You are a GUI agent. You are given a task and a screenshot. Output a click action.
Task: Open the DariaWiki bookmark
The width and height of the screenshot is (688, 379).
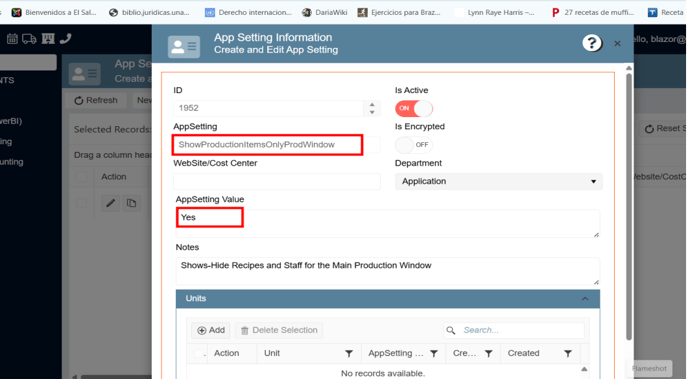click(325, 13)
